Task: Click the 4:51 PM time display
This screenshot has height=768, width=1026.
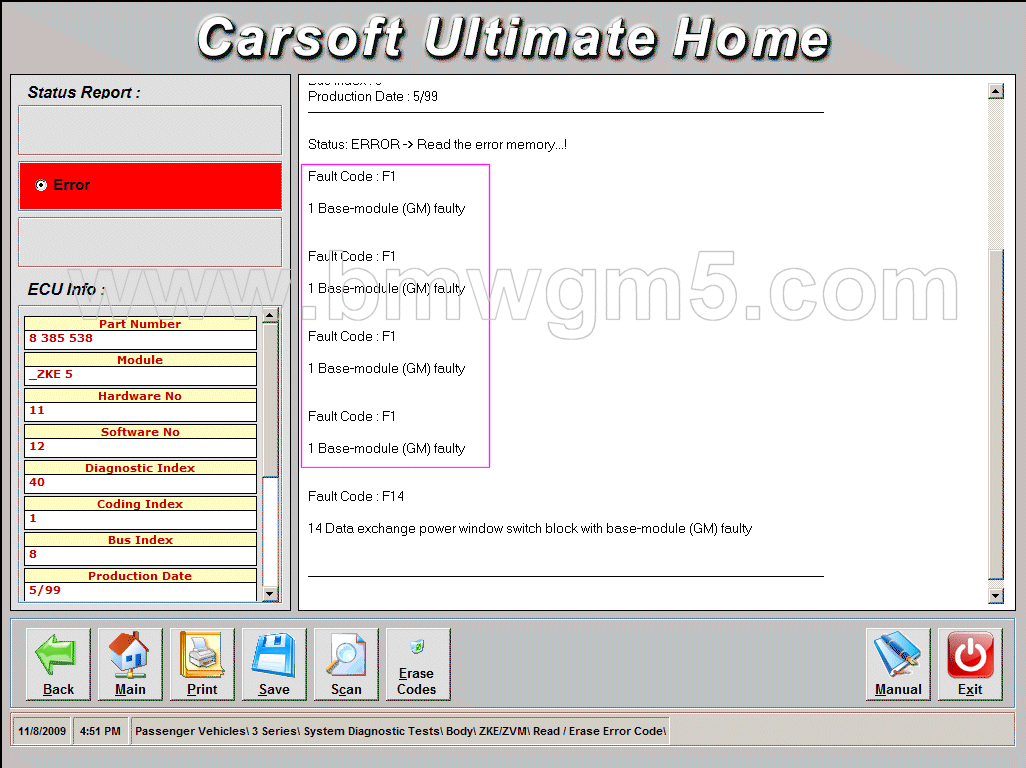Action: [x=100, y=731]
